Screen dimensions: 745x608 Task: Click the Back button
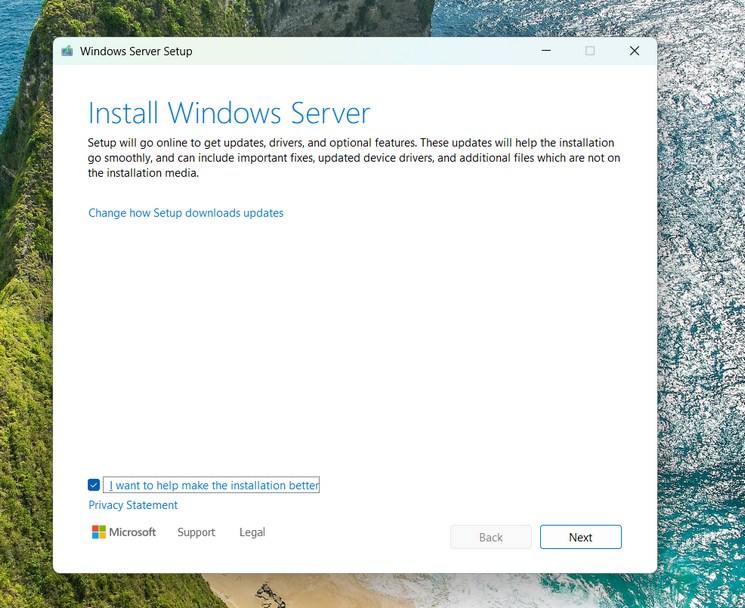click(491, 537)
